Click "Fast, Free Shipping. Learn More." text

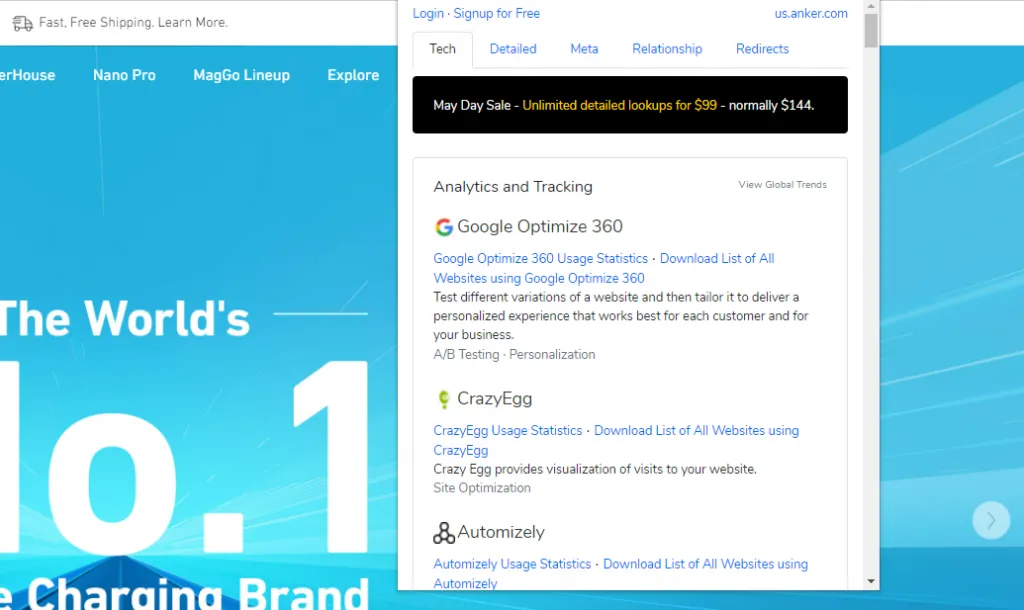(133, 23)
